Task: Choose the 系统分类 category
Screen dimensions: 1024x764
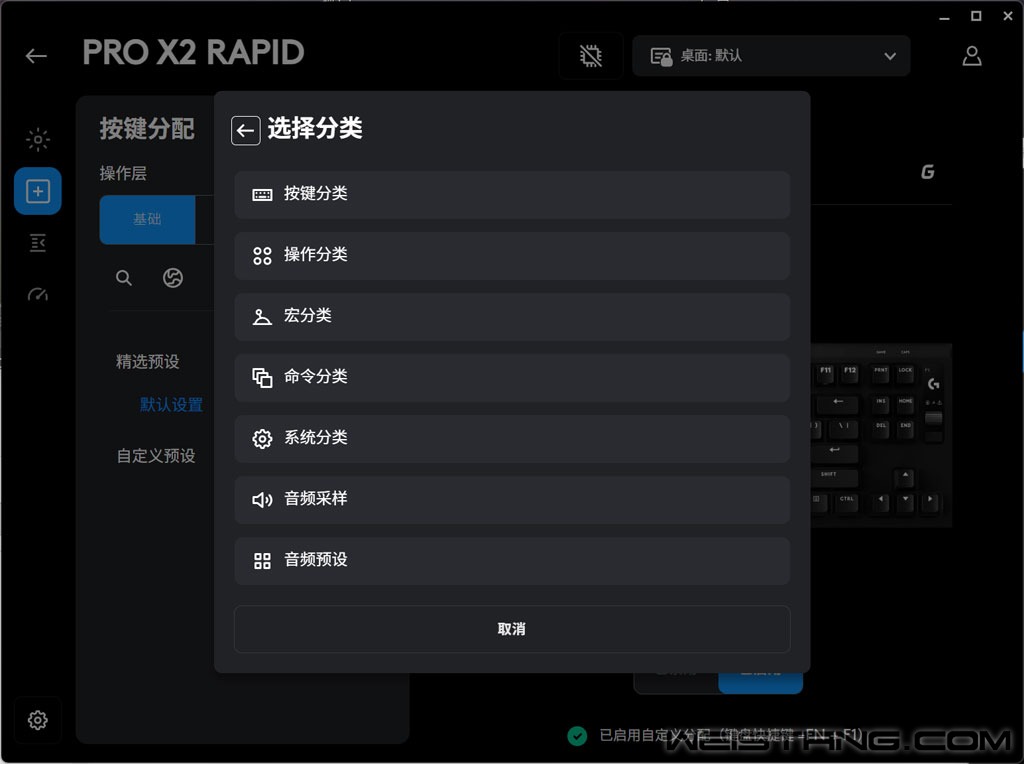Action: (x=512, y=439)
